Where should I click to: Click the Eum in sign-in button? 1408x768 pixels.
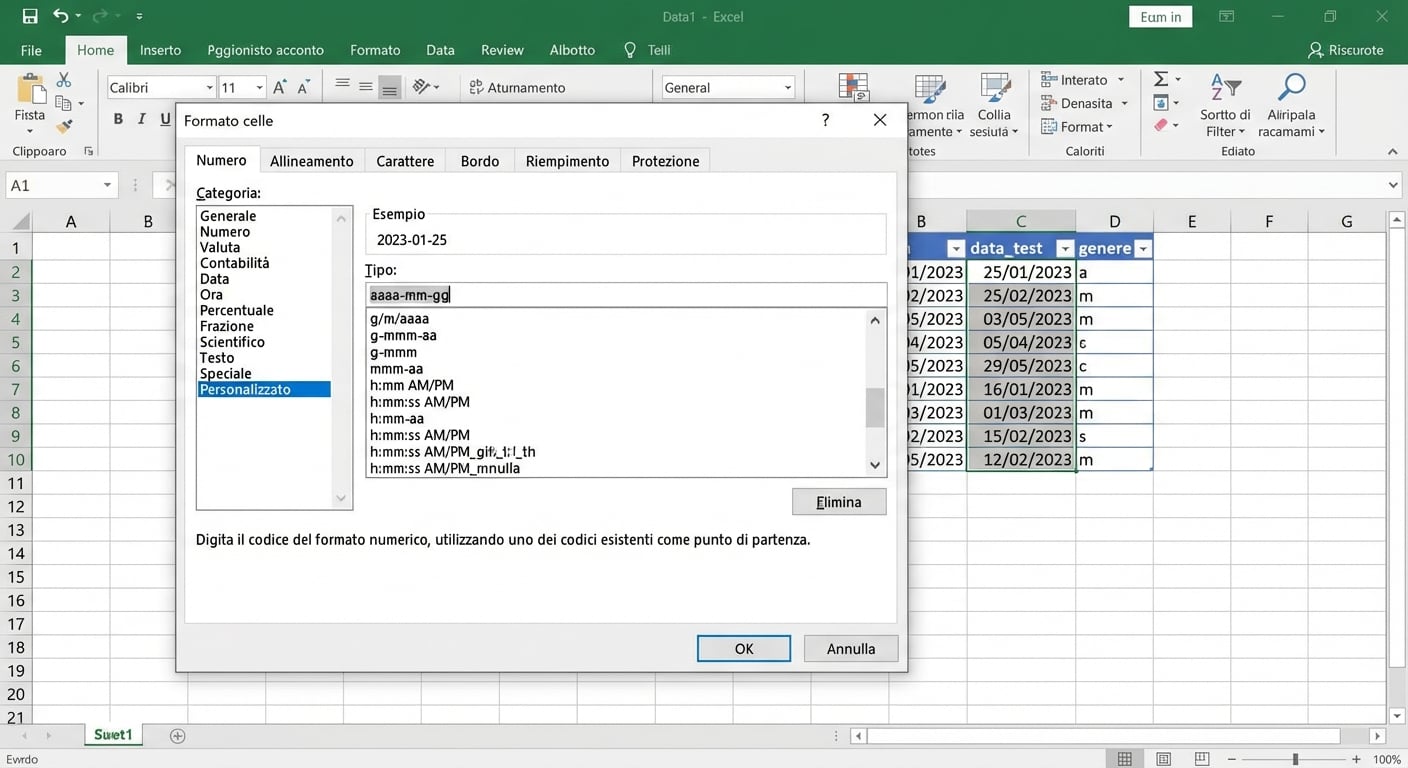1161,17
